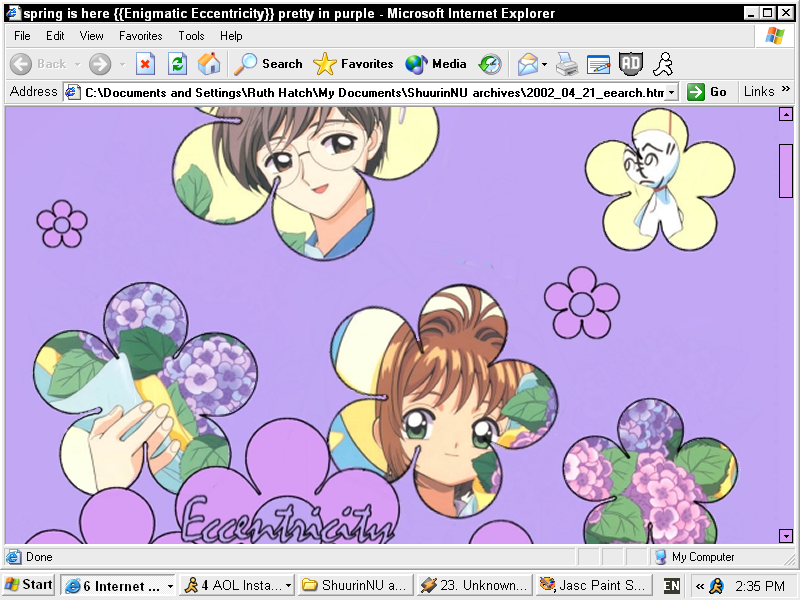Click the Links toolbar label
The width and height of the screenshot is (800, 600).
click(759, 91)
